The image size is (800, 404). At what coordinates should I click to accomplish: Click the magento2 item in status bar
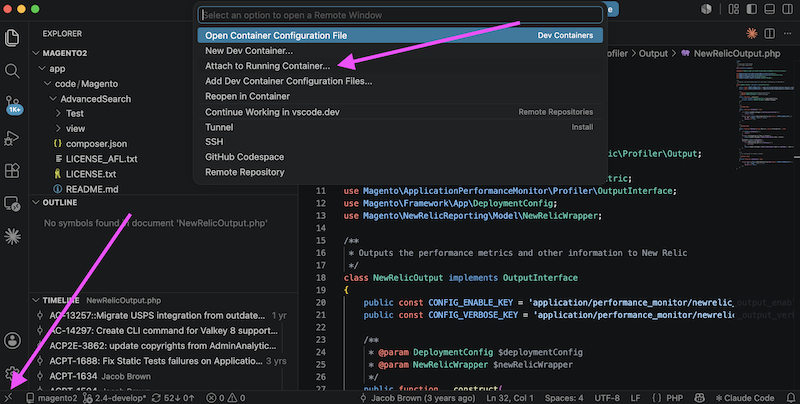coord(52,397)
